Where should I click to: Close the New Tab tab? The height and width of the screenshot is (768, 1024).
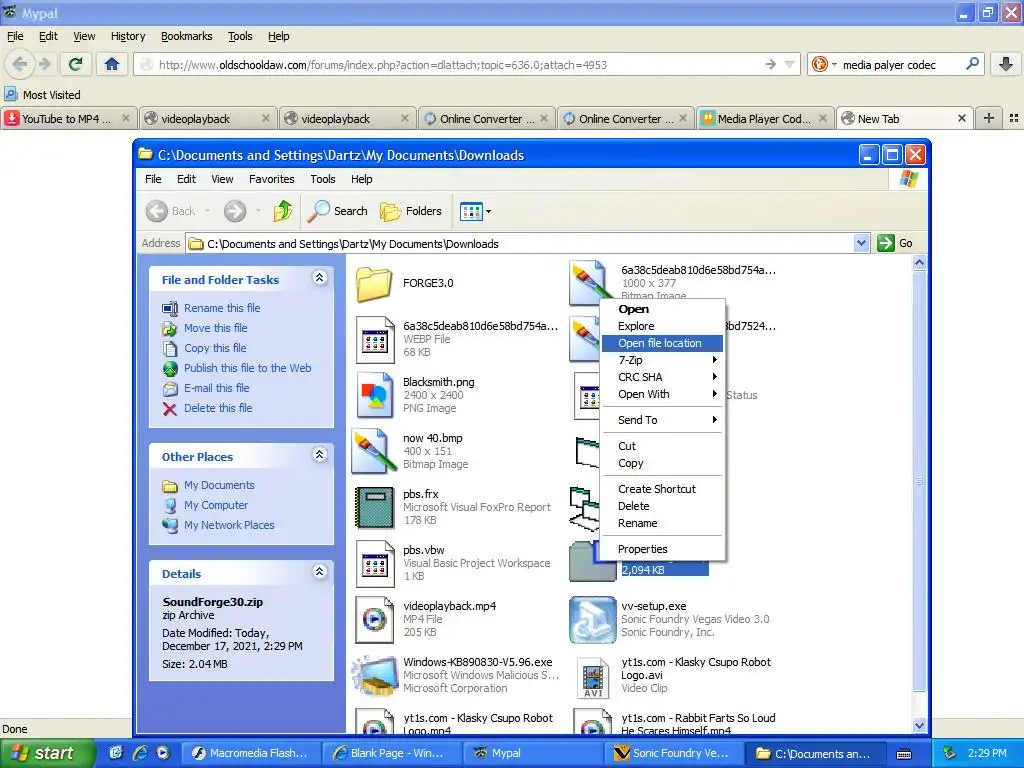961,118
